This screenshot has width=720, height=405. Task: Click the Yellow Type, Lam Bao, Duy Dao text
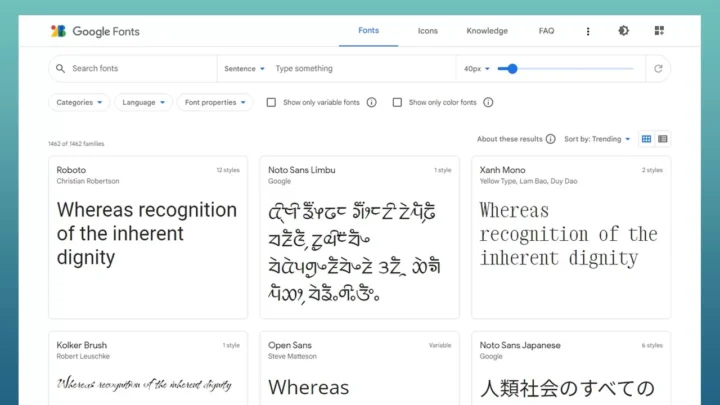pos(528,181)
